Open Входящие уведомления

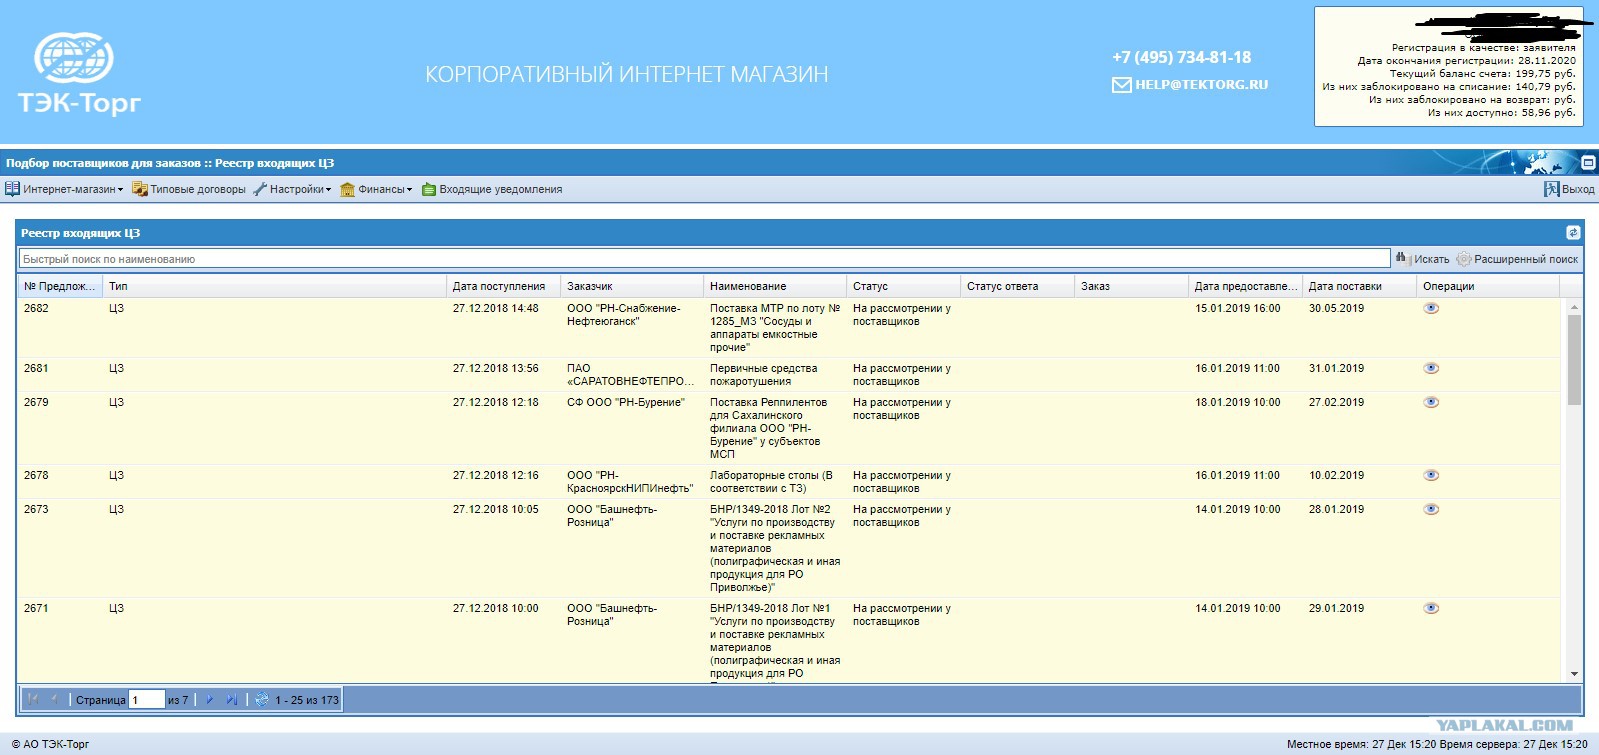click(x=492, y=189)
